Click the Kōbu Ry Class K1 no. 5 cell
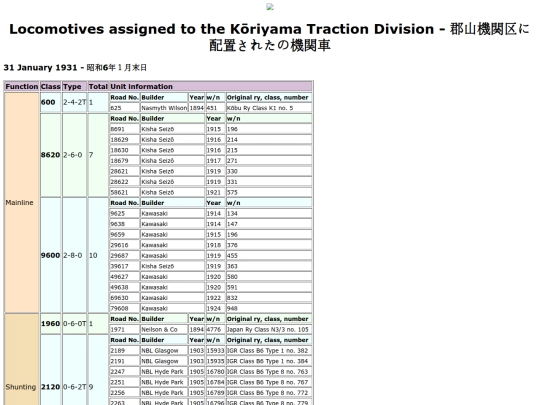540x405 pixels. [x=269, y=108]
